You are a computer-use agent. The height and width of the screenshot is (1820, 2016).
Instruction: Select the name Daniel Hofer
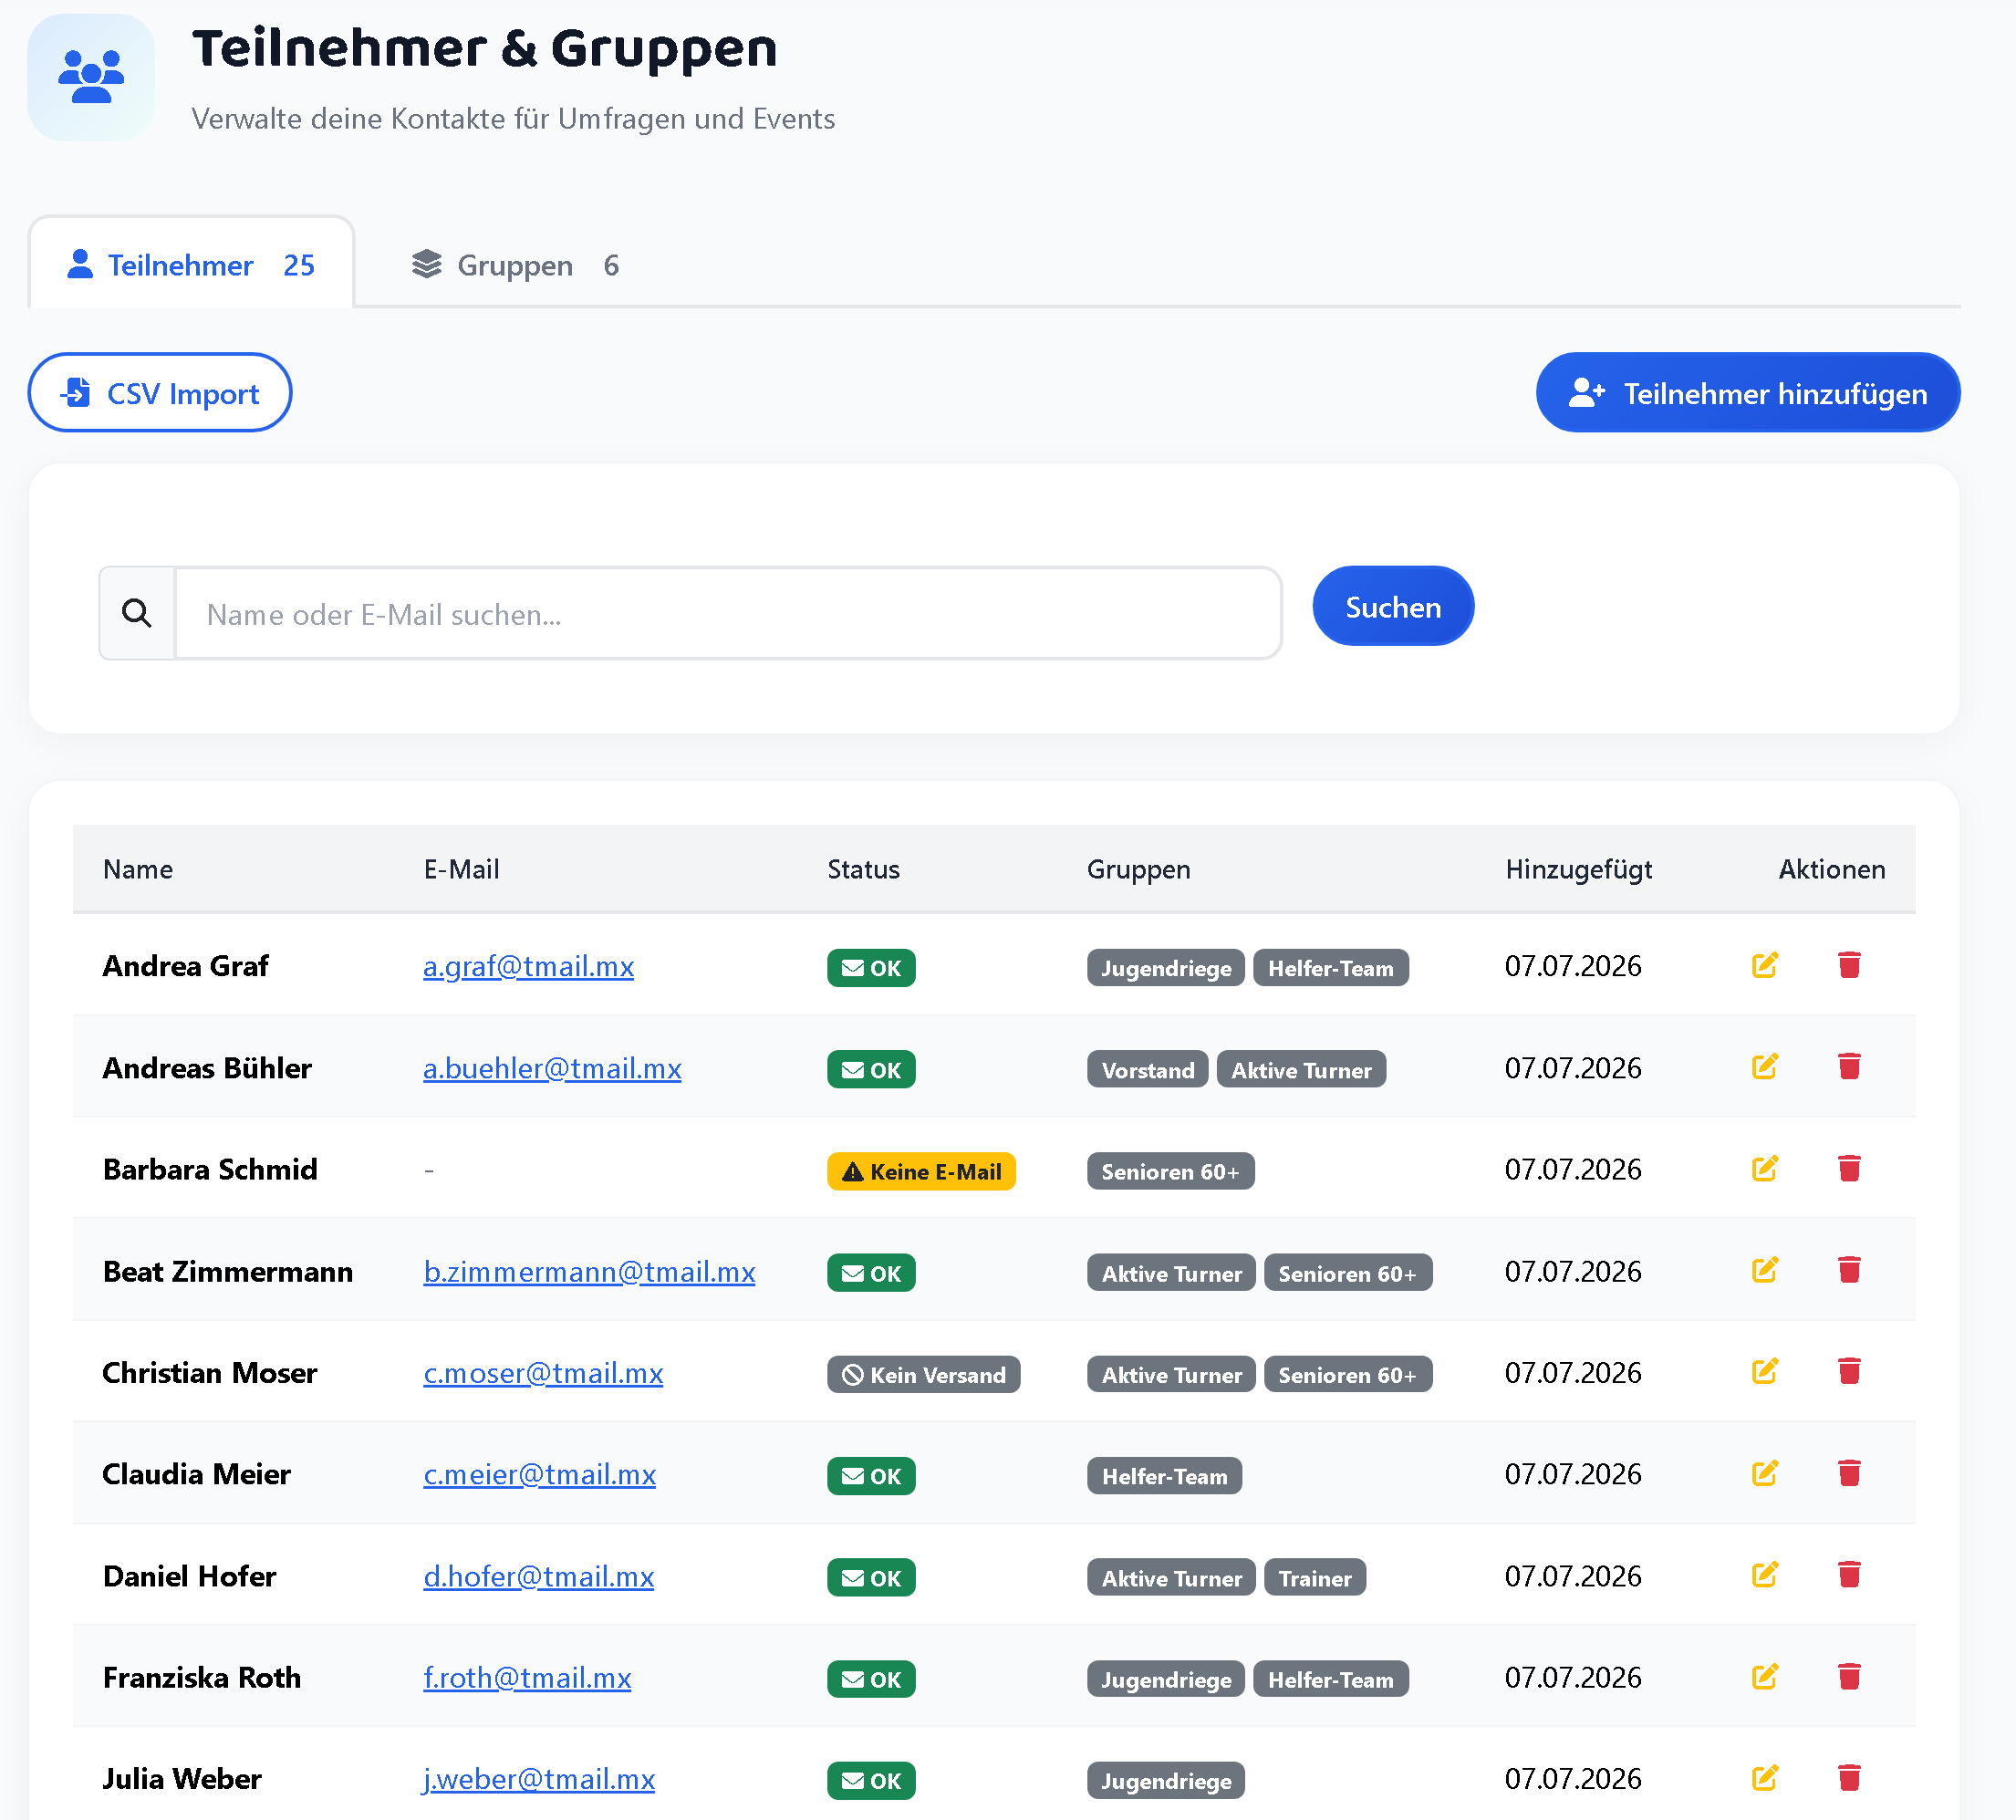tap(189, 1576)
